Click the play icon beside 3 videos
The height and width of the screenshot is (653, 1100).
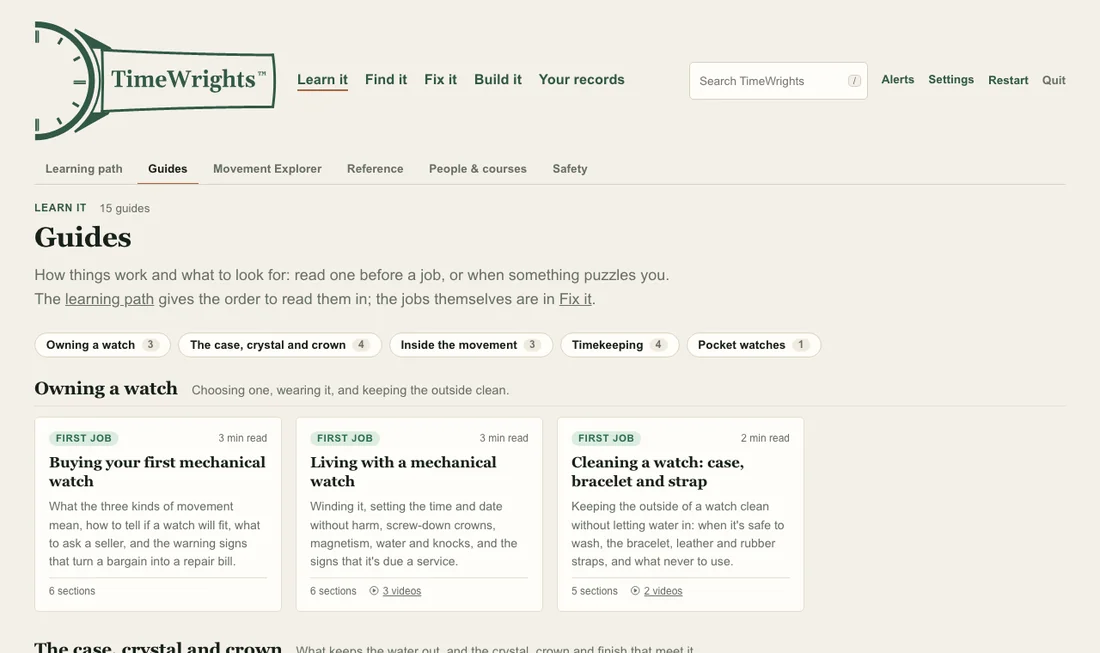pos(374,591)
